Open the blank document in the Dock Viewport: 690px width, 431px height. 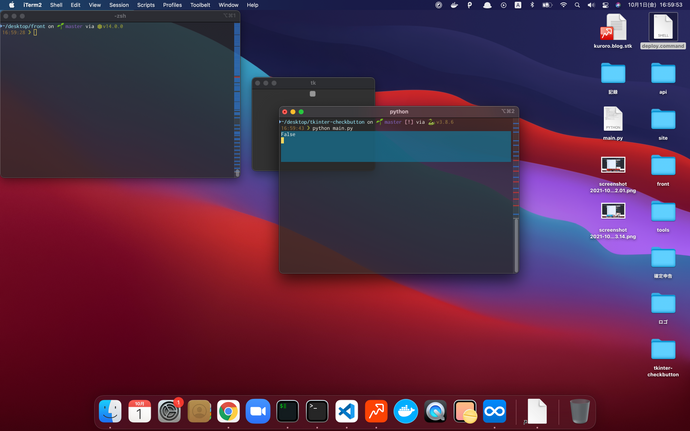(x=537, y=411)
